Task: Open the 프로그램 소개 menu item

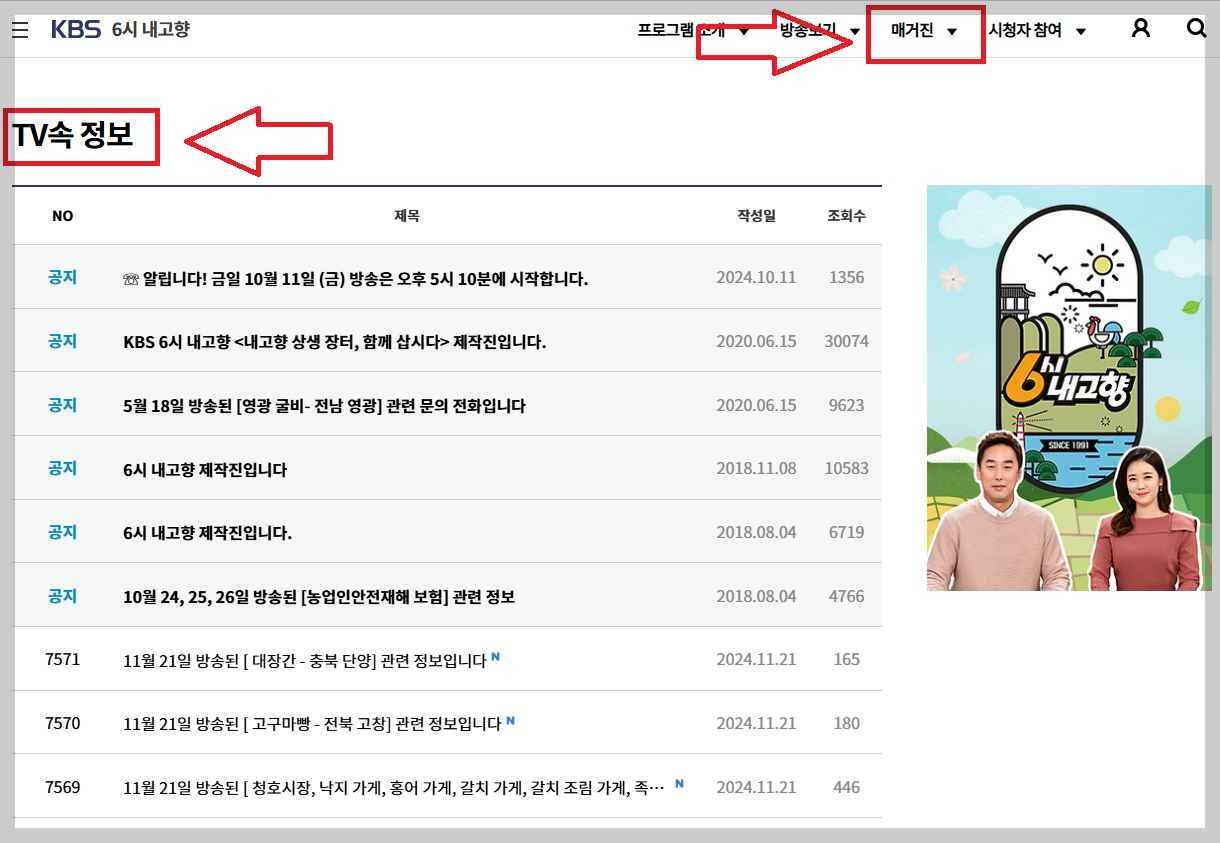Action: (680, 30)
